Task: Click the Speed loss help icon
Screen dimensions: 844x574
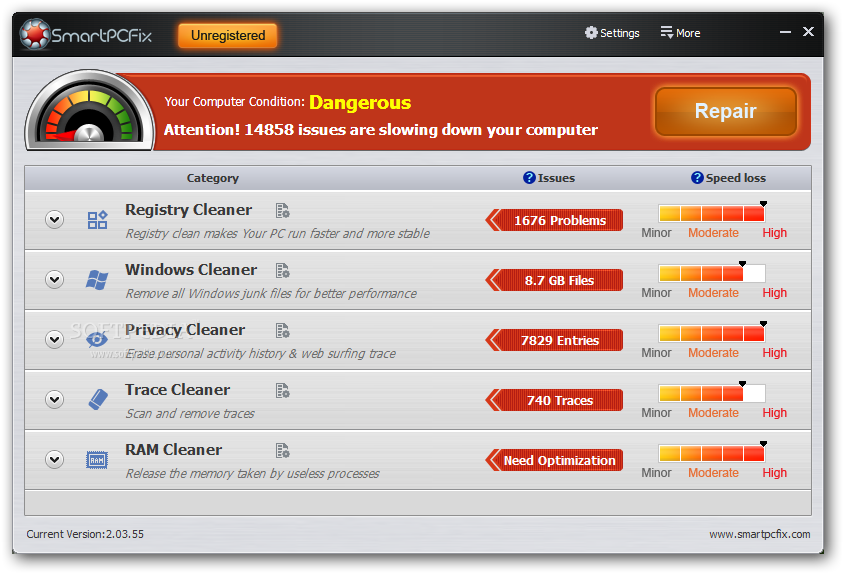Action: coord(697,178)
